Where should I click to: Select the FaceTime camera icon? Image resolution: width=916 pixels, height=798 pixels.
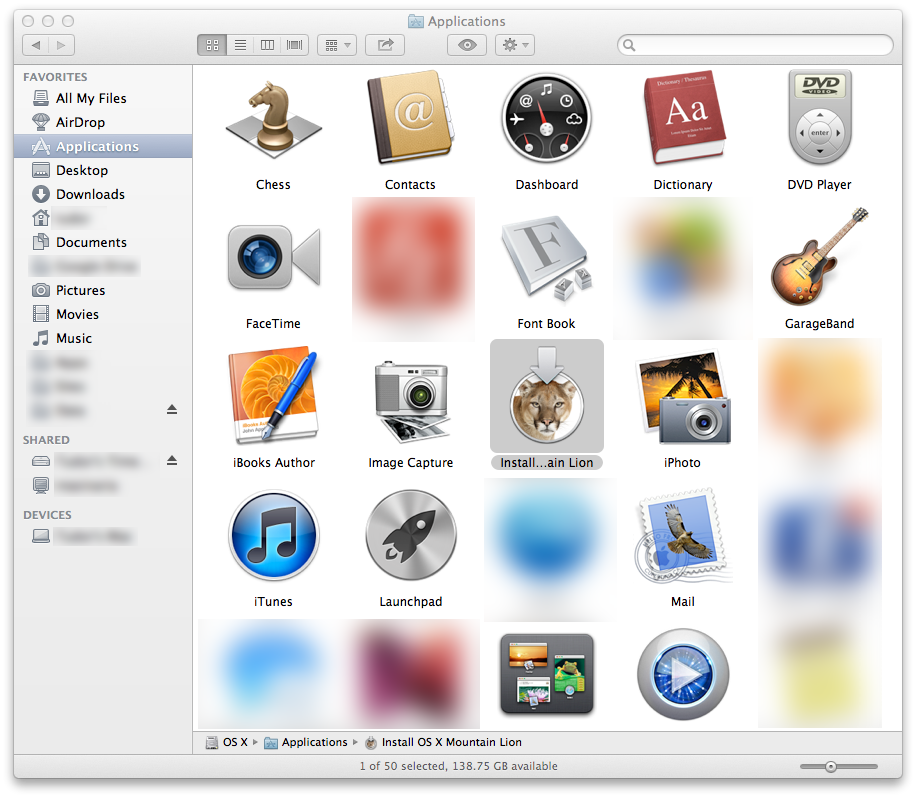coord(273,258)
